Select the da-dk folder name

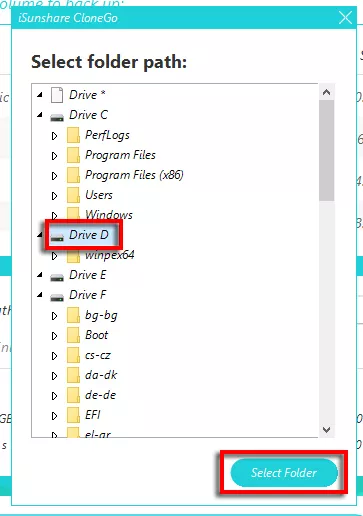[101, 375]
